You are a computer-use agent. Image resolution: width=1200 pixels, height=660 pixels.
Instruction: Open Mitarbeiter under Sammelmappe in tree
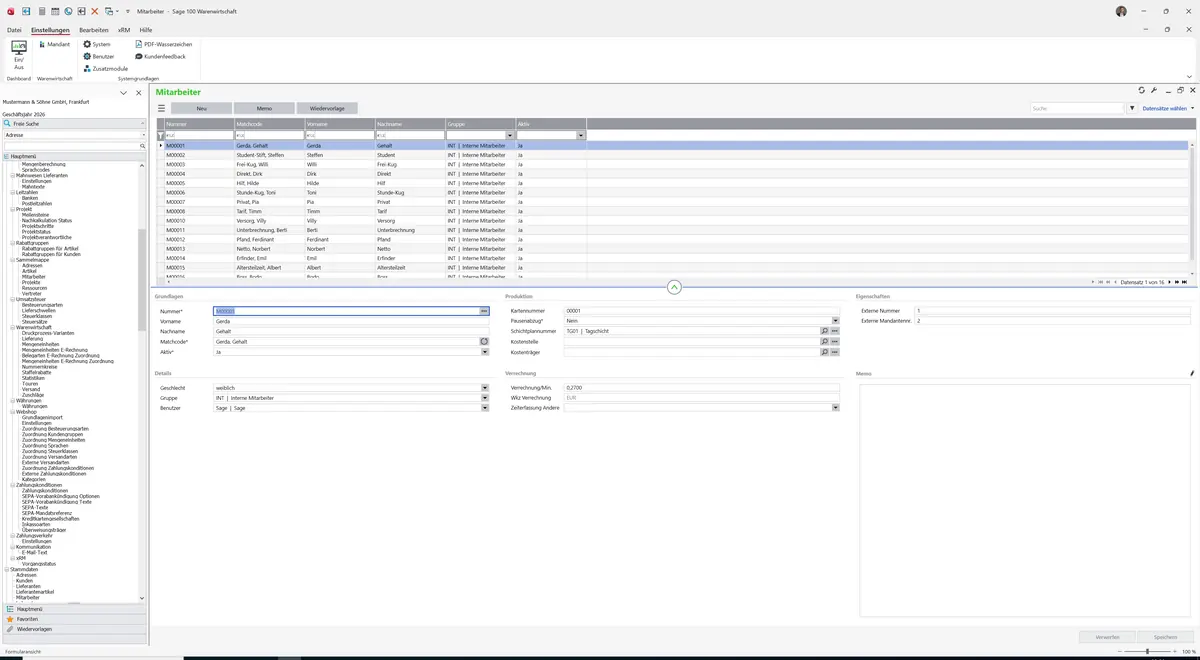click(x=34, y=277)
